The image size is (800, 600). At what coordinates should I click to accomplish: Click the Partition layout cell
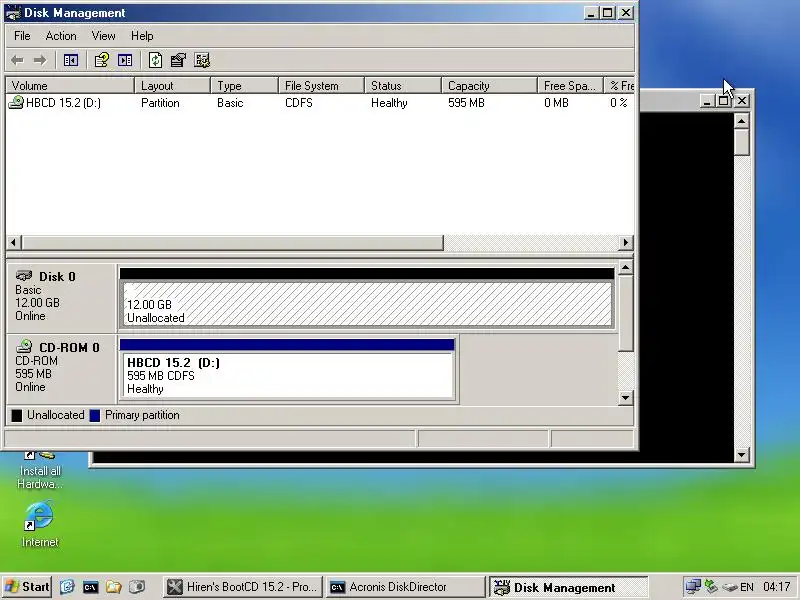pyautogui.click(x=160, y=103)
